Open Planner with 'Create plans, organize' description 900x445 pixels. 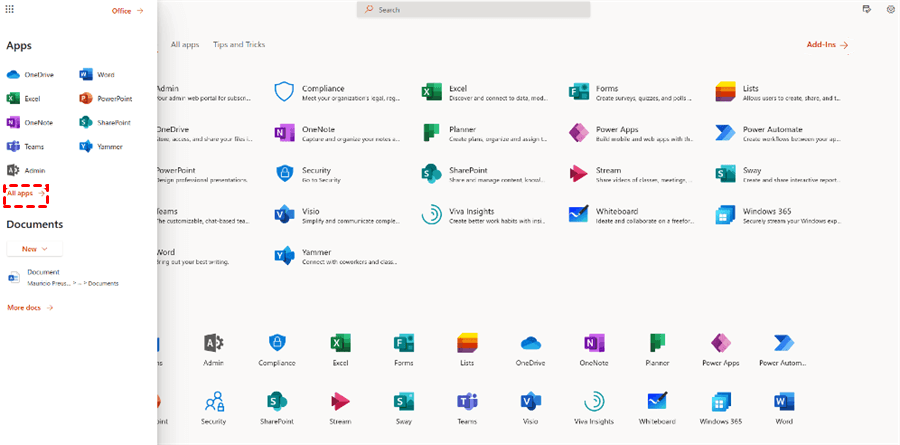[x=484, y=134]
